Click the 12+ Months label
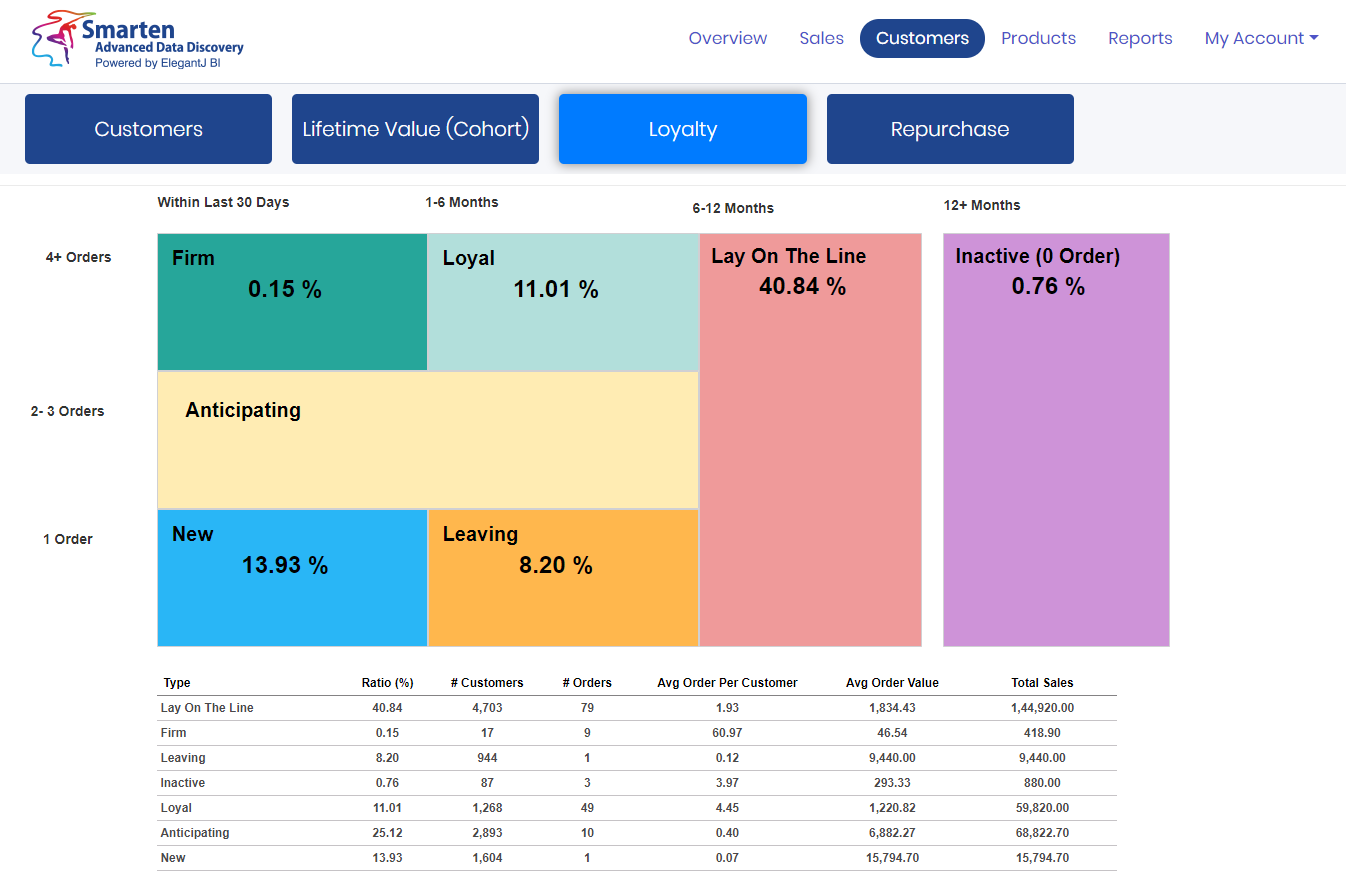 click(x=982, y=205)
